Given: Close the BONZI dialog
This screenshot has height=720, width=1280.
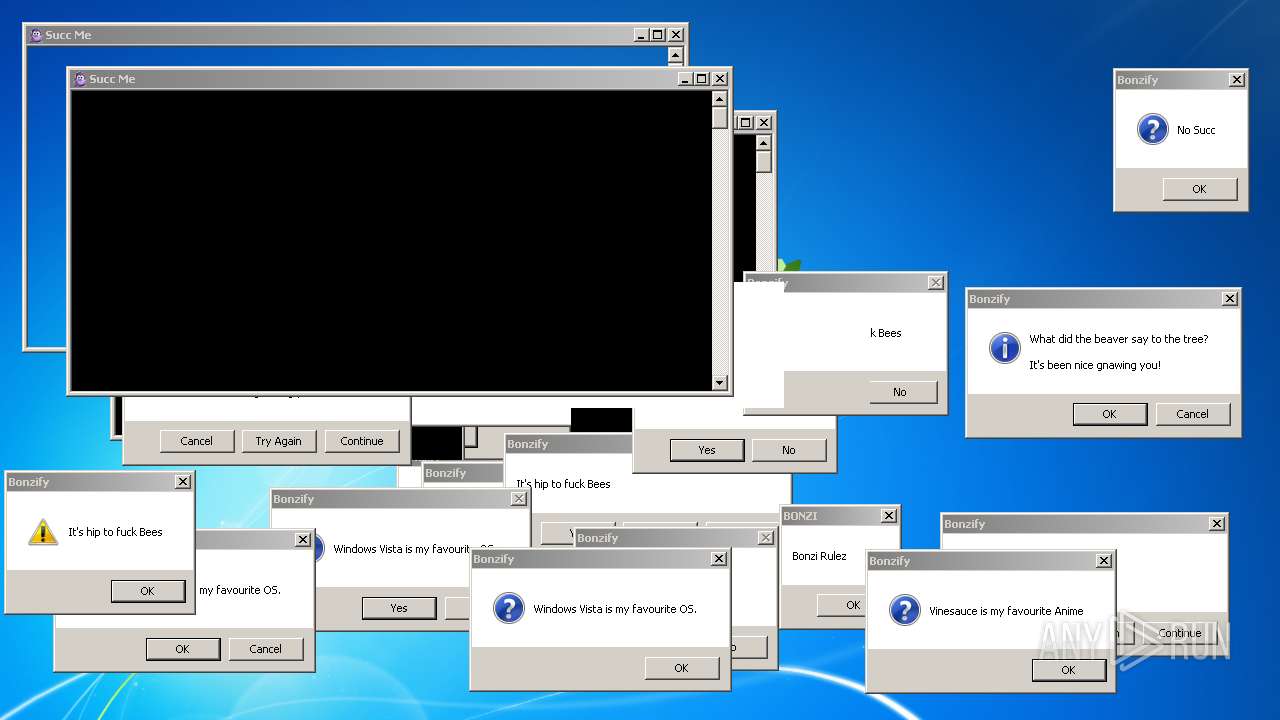Looking at the screenshot, I should [x=889, y=516].
